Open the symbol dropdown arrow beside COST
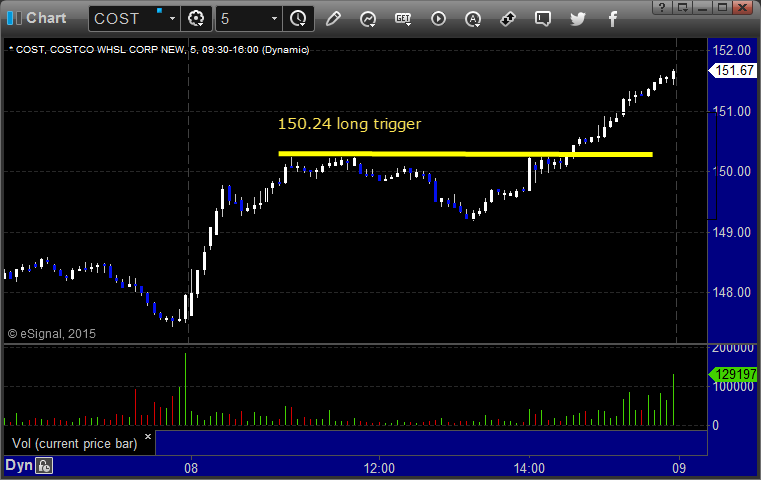The height and width of the screenshot is (480, 761). click(172, 19)
